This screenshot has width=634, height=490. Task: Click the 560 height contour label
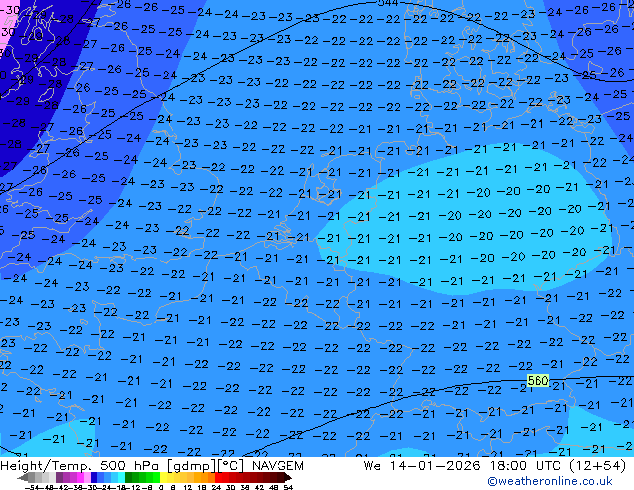click(x=538, y=380)
